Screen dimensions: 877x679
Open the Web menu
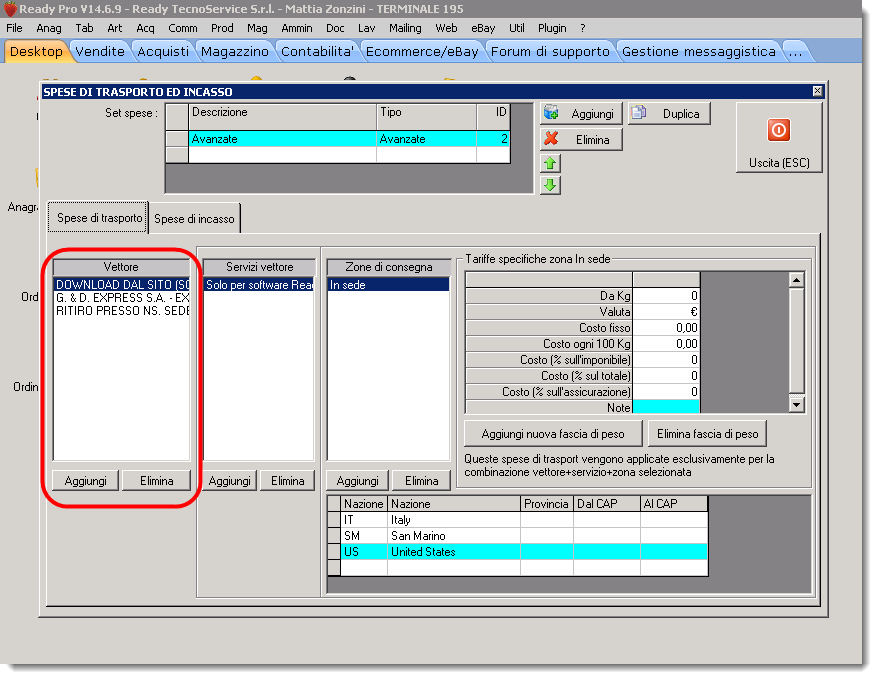pyautogui.click(x=446, y=28)
